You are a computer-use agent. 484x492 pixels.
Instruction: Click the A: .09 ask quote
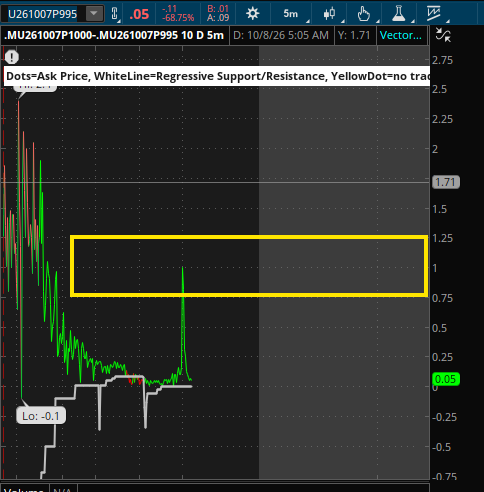(218, 18)
